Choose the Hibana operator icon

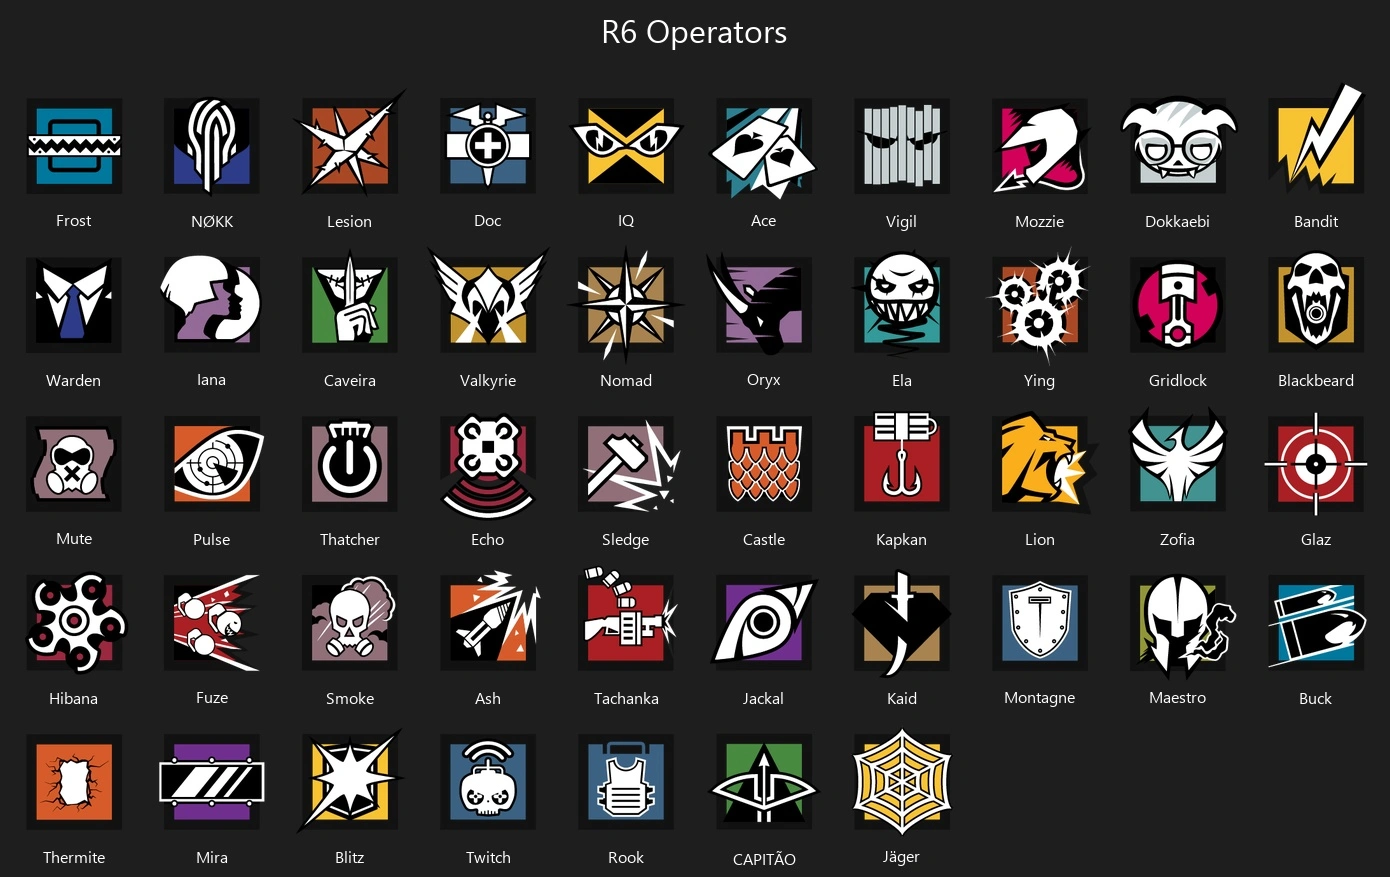[76, 622]
